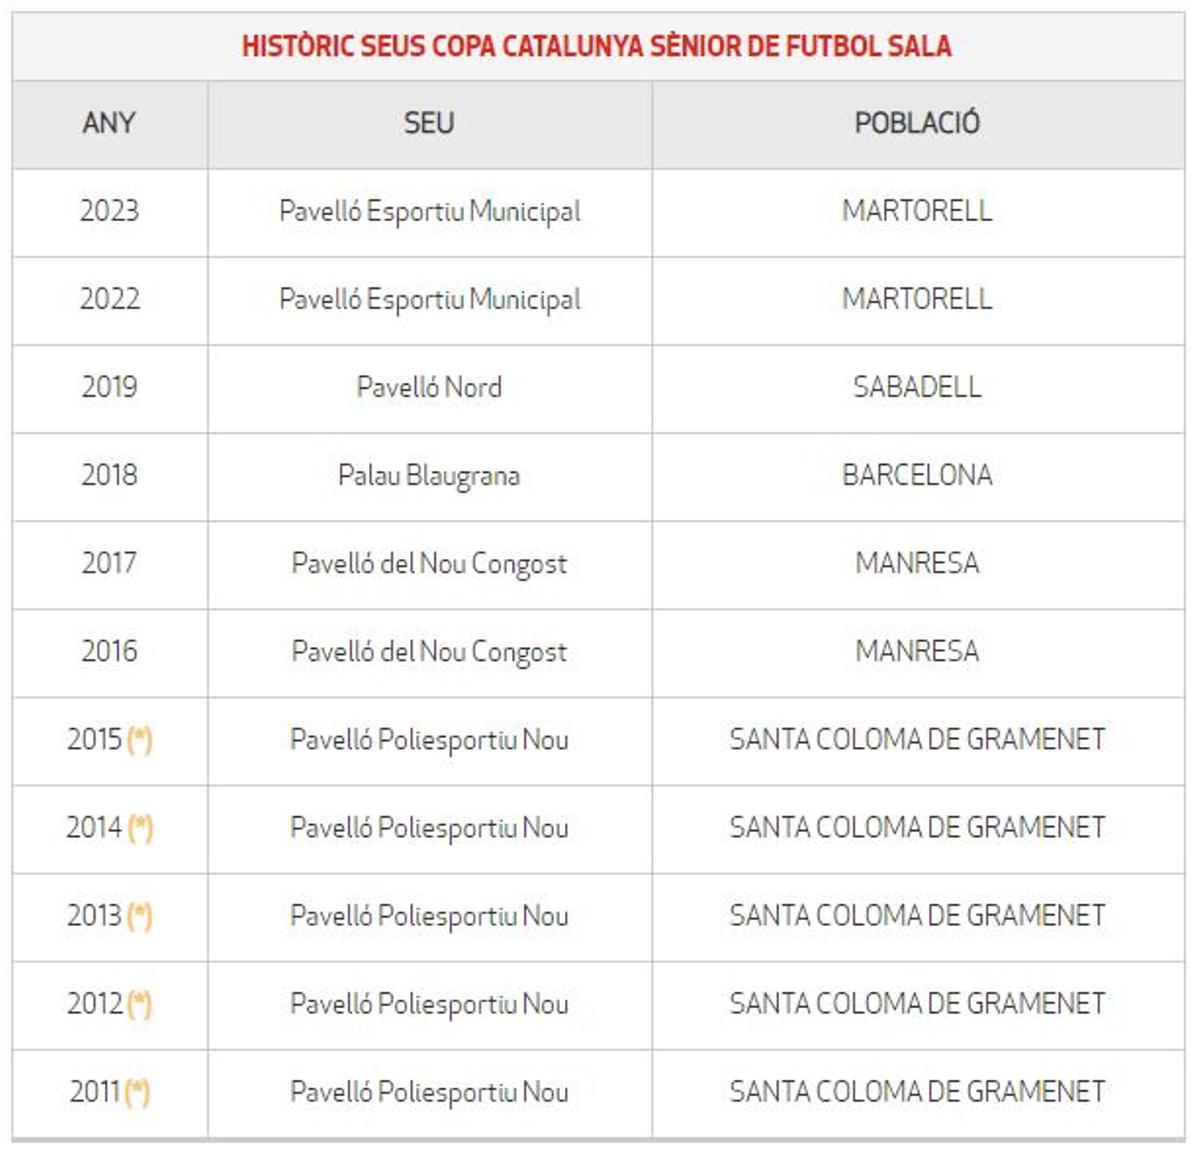
Task: Click the asterisk marker beside 2012
Action: (140, 1004)
